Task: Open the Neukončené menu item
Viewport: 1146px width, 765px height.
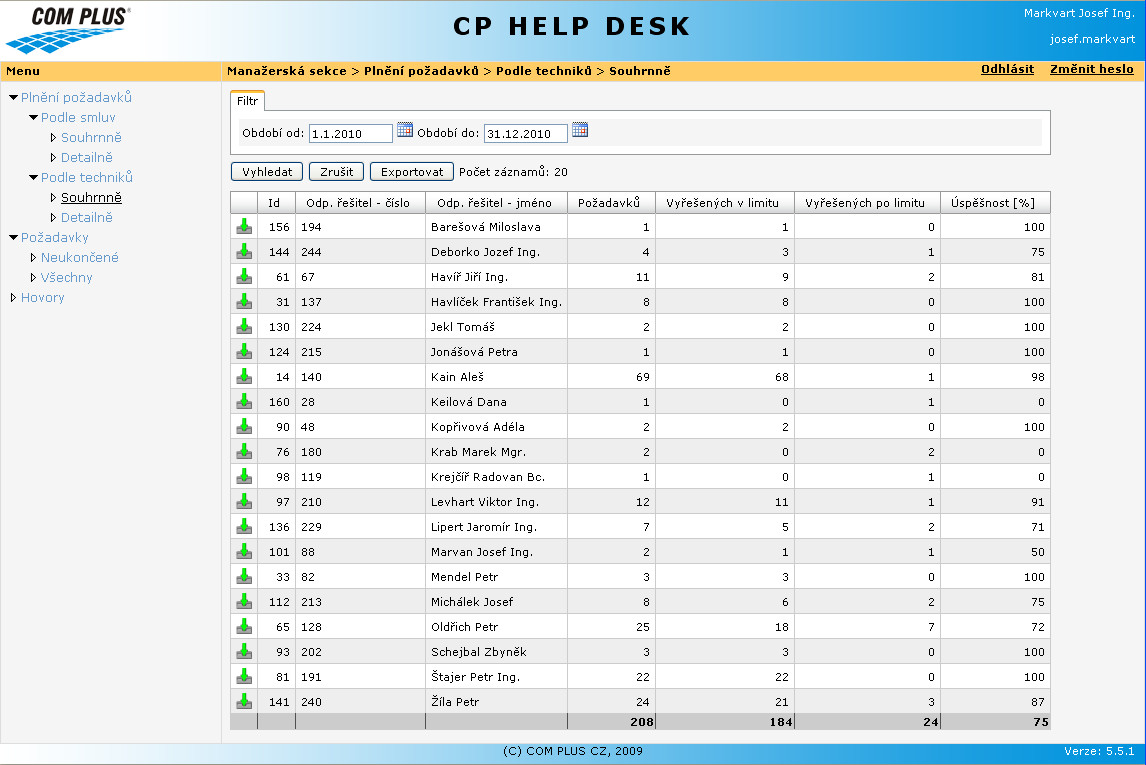Action: coord(80,257)
